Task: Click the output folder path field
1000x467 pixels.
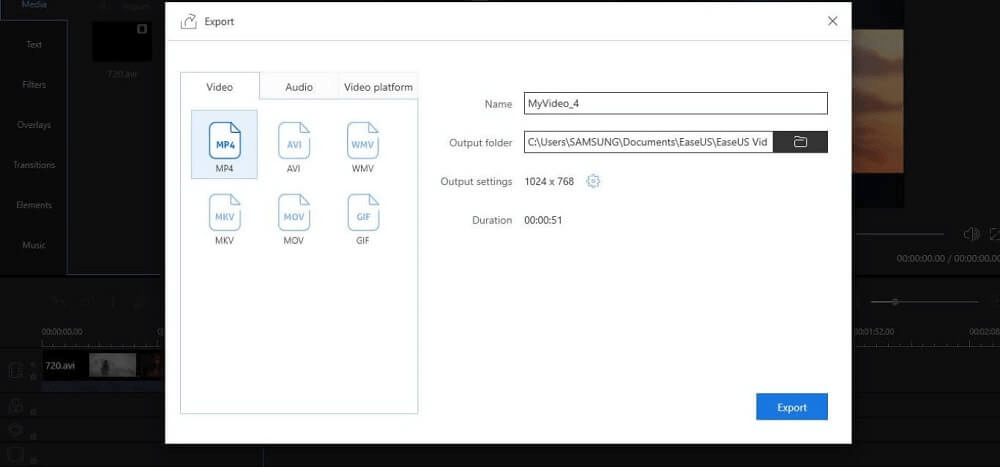Action: [x=648, y=142]
